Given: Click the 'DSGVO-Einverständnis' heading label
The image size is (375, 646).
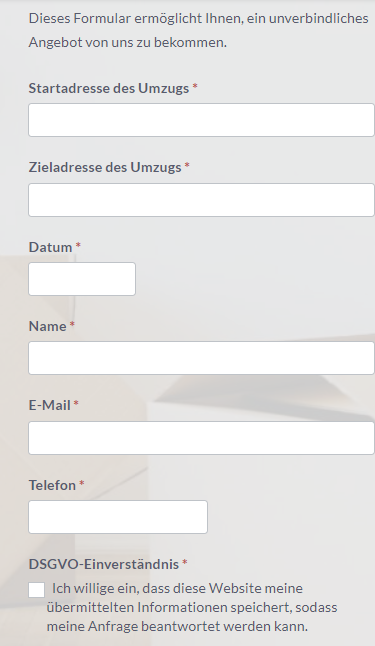Looking at the screenshot, I should 104,564.
